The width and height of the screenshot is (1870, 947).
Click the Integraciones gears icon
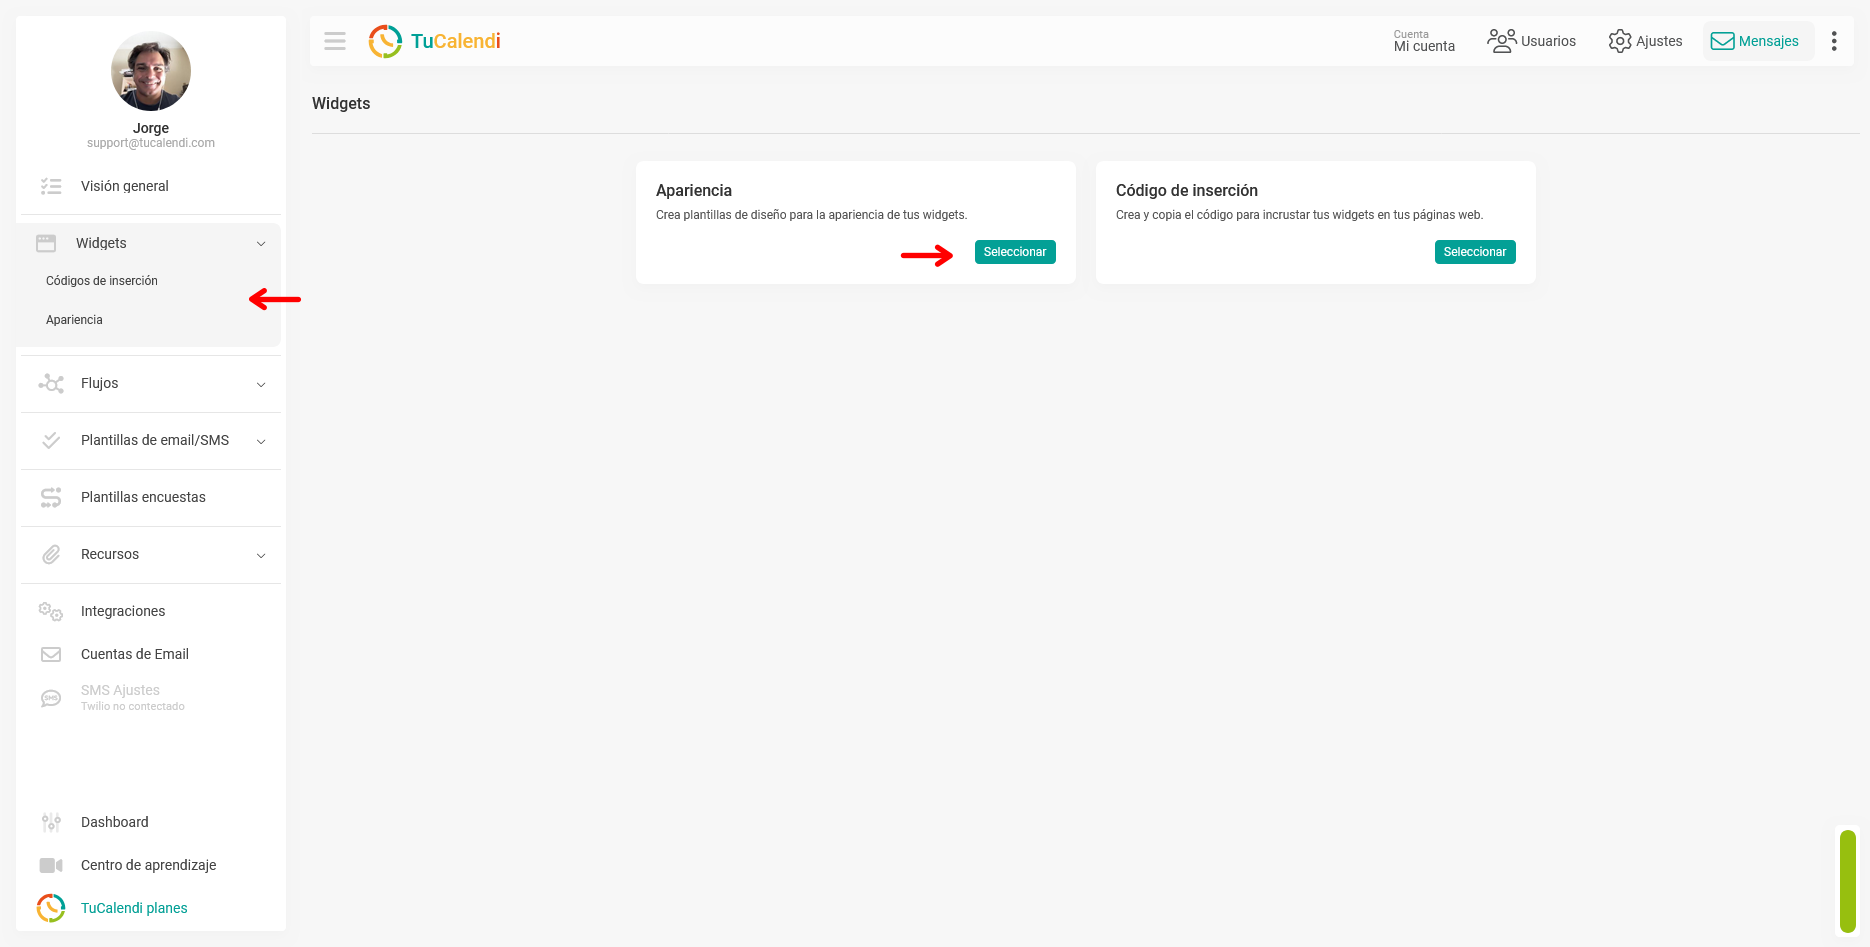51,611
